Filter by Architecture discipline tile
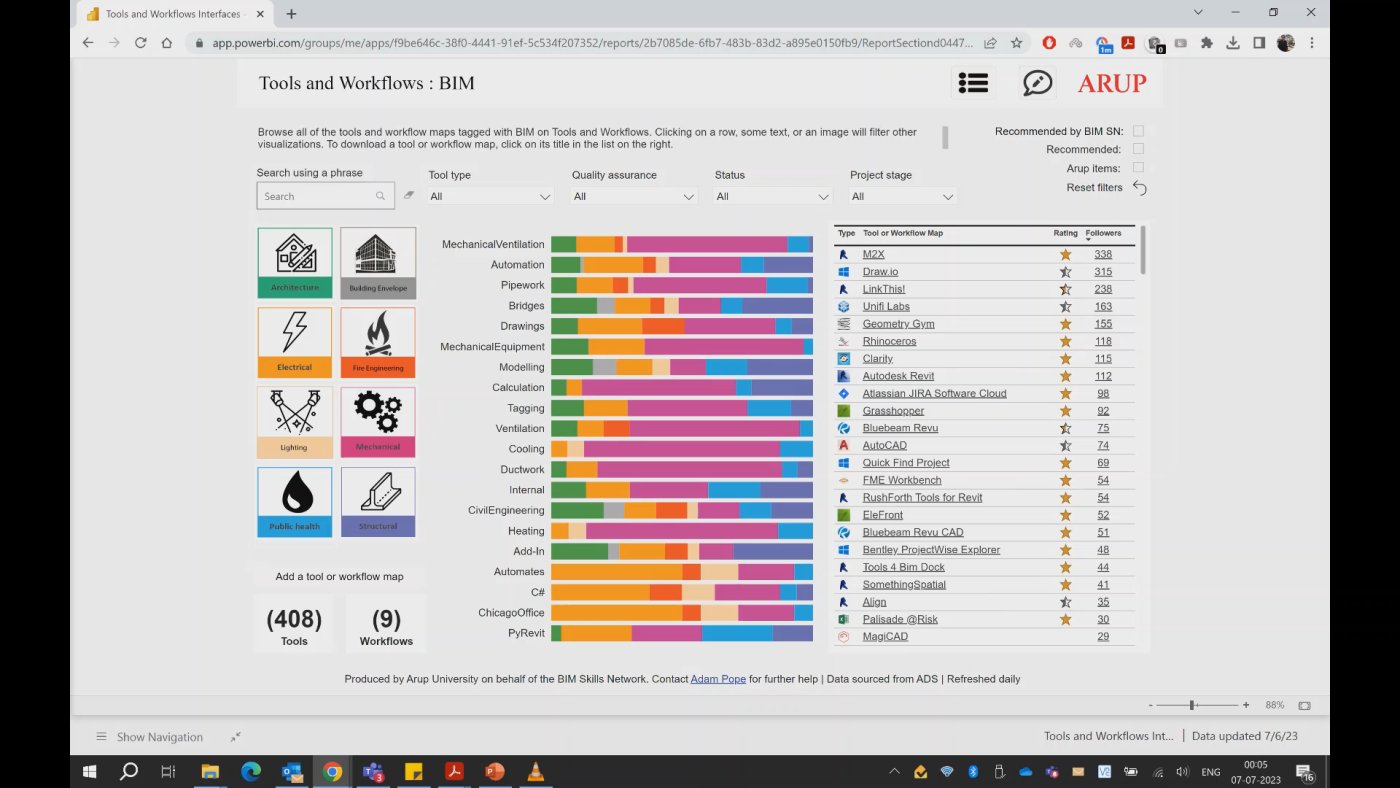 coord(294,262)
